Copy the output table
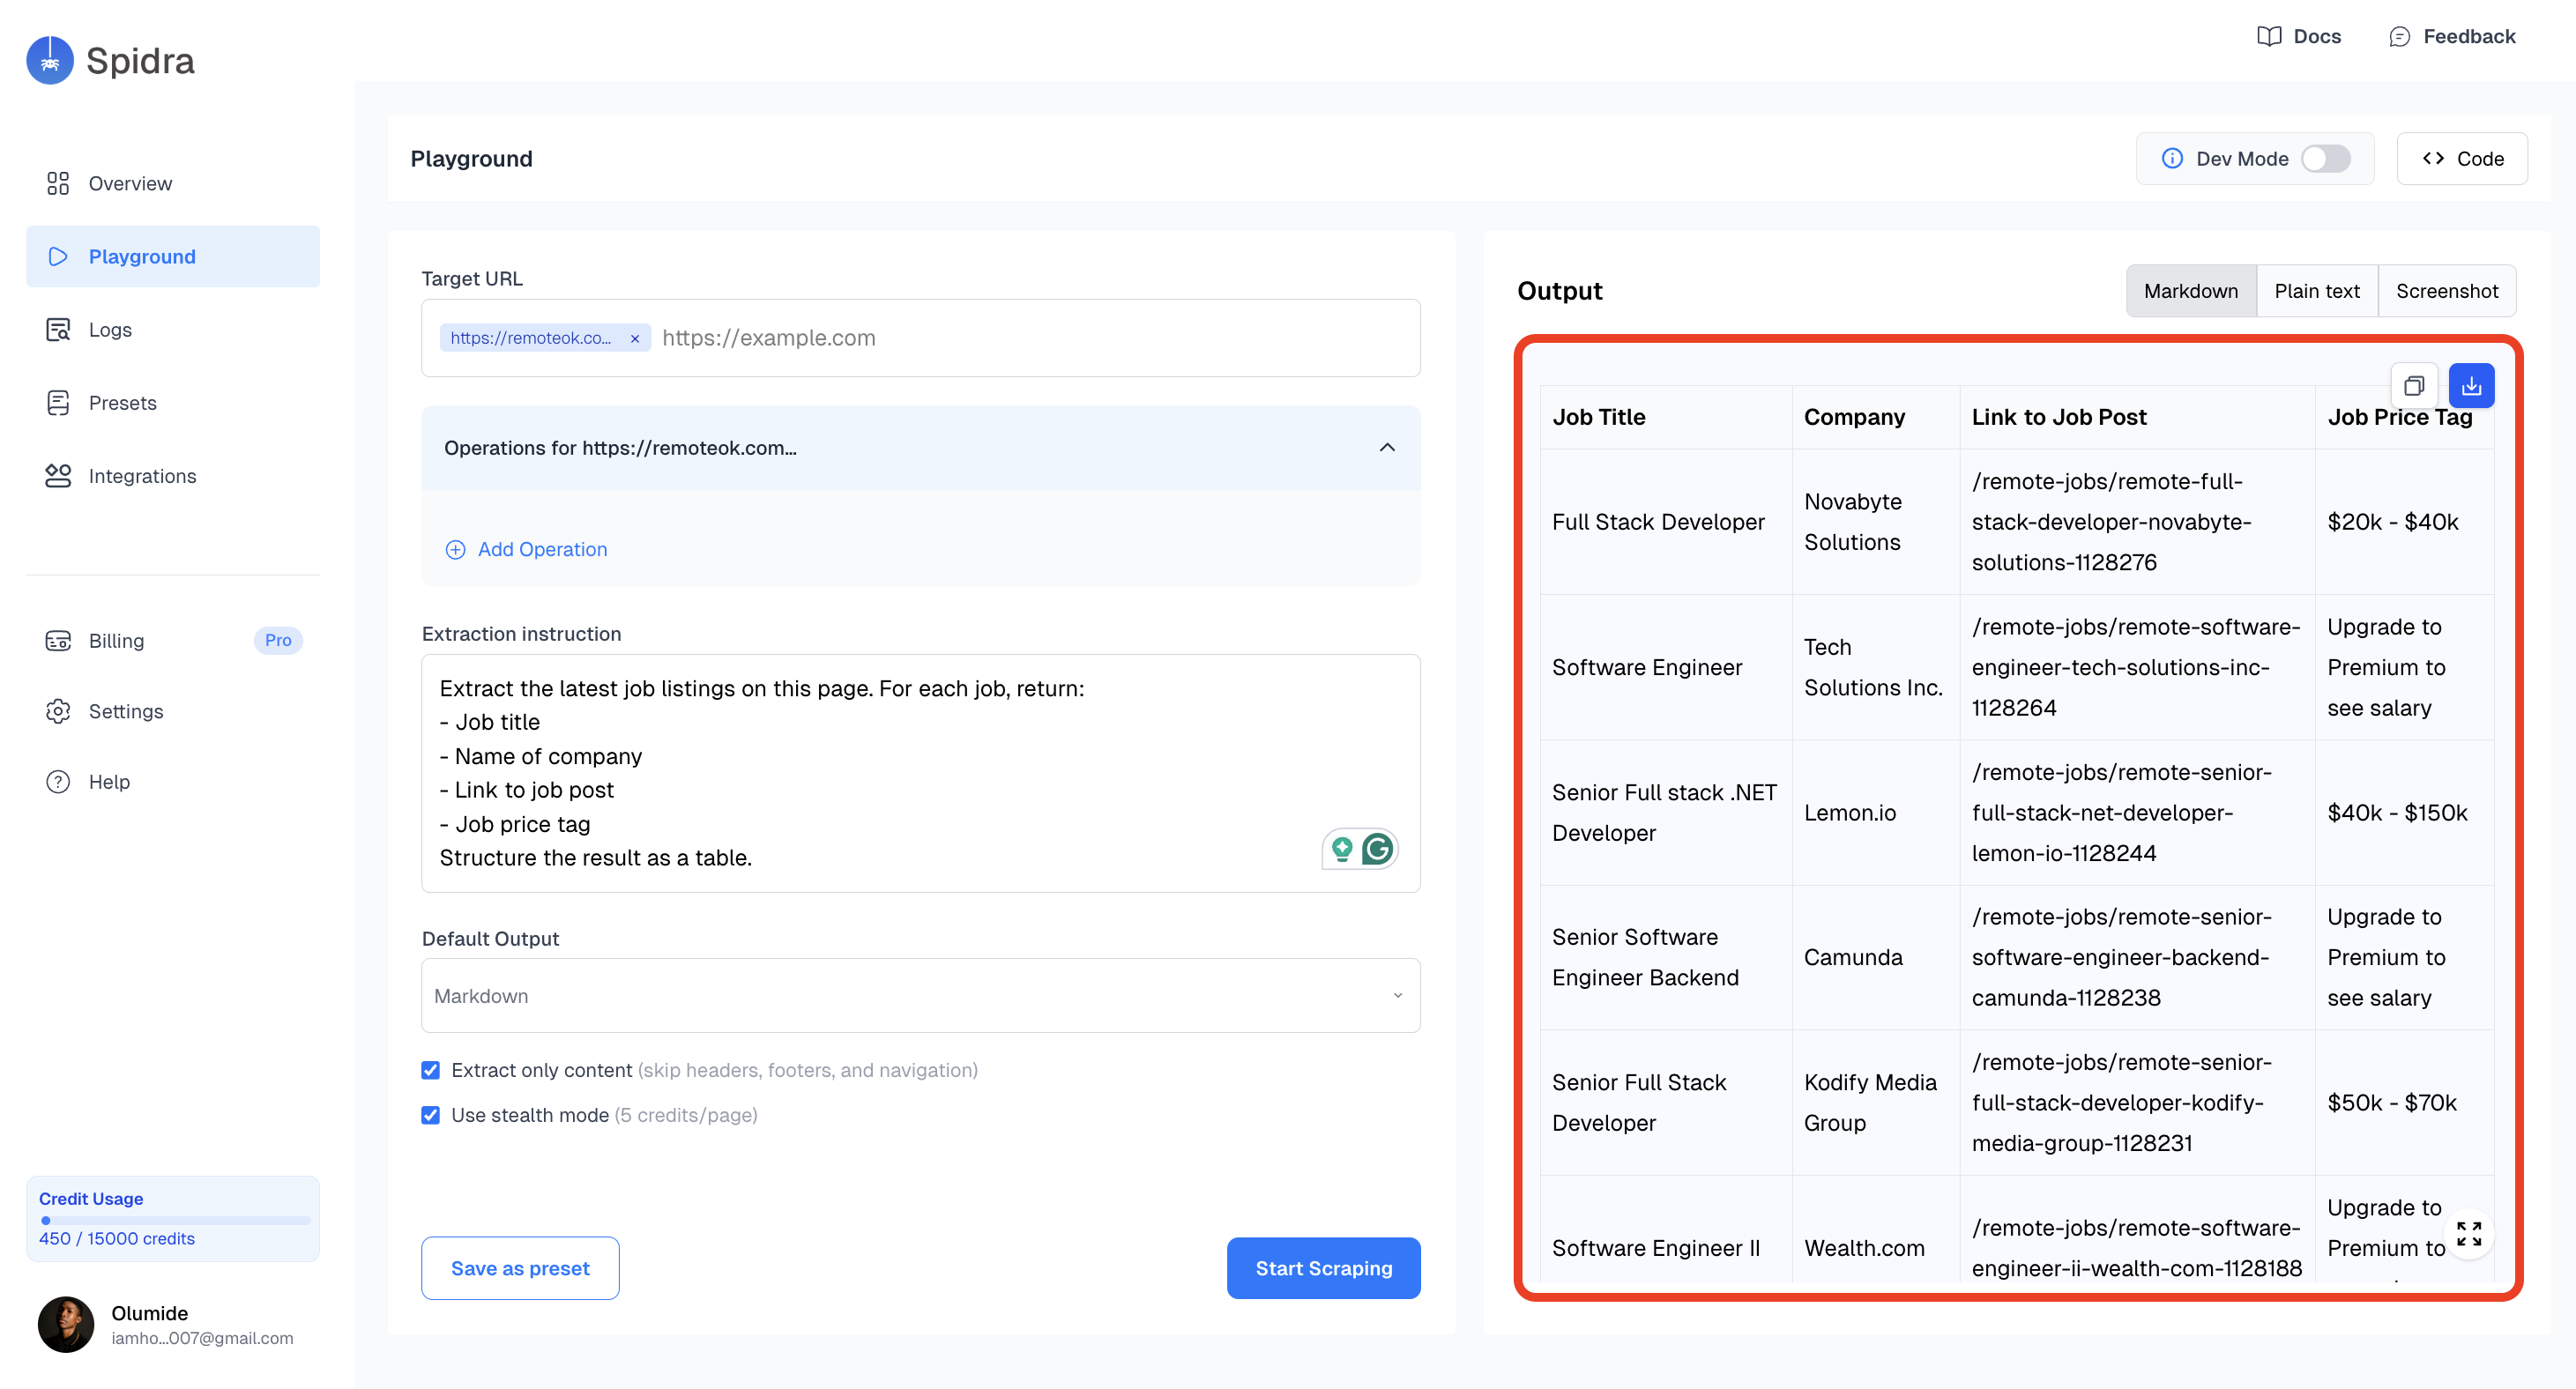The width and height of the screenshot is (2576, 1389). pos(2414,385)
